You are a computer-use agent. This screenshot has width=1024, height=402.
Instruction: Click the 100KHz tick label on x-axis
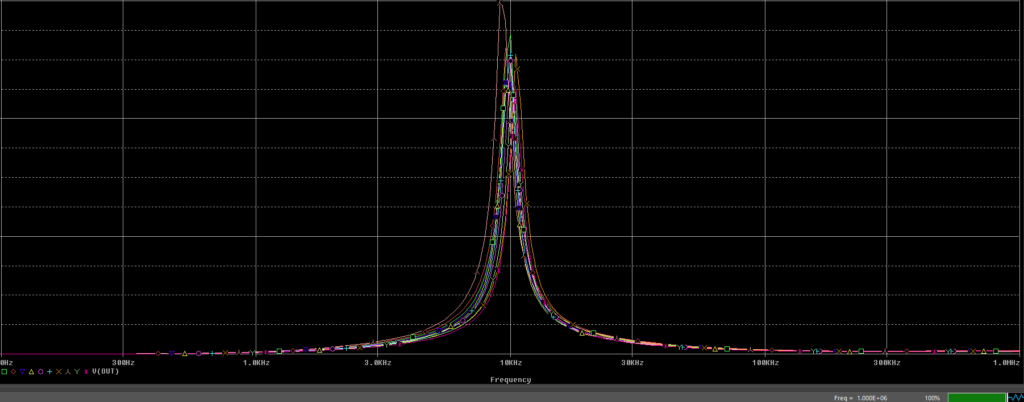(x=765, y=362)
